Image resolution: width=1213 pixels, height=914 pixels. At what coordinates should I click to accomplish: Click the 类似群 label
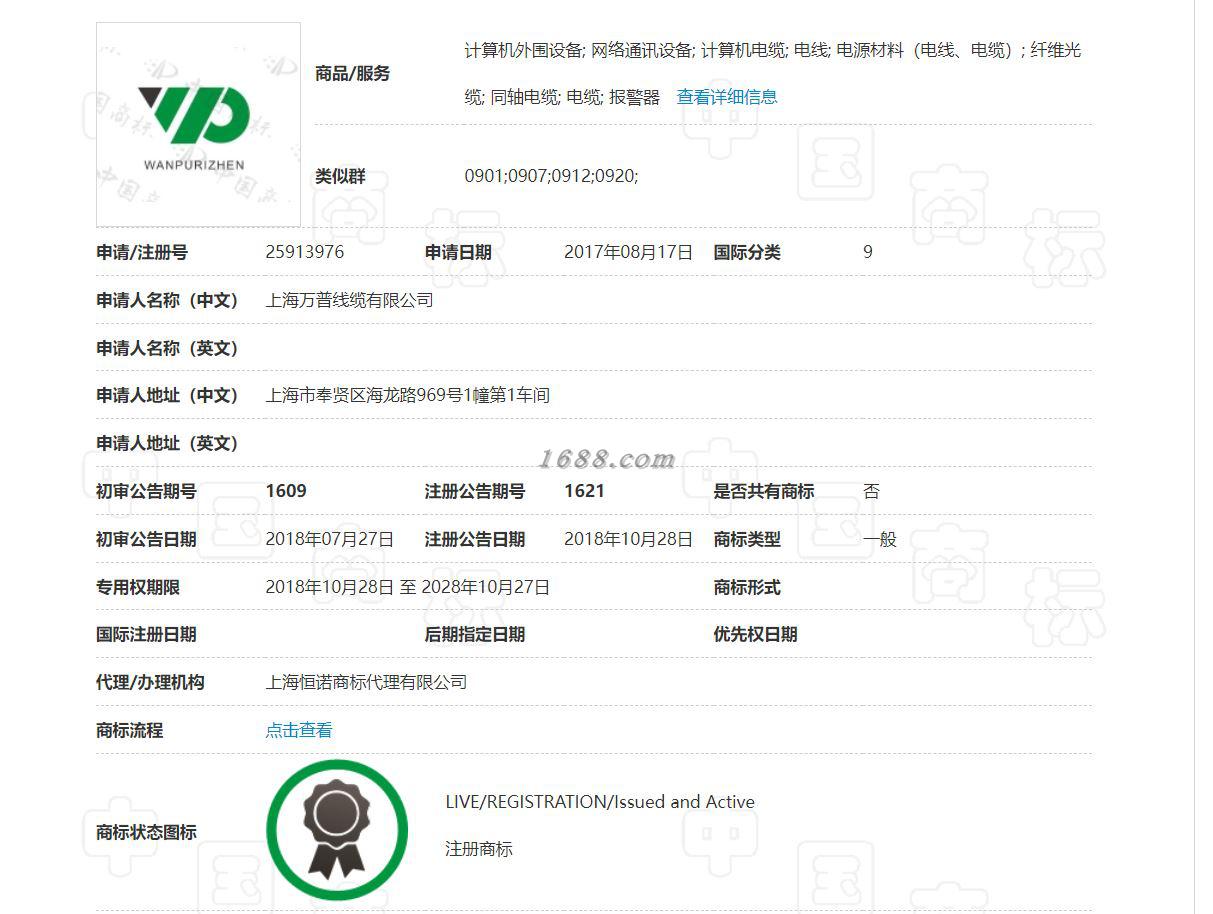coord(340,176)
